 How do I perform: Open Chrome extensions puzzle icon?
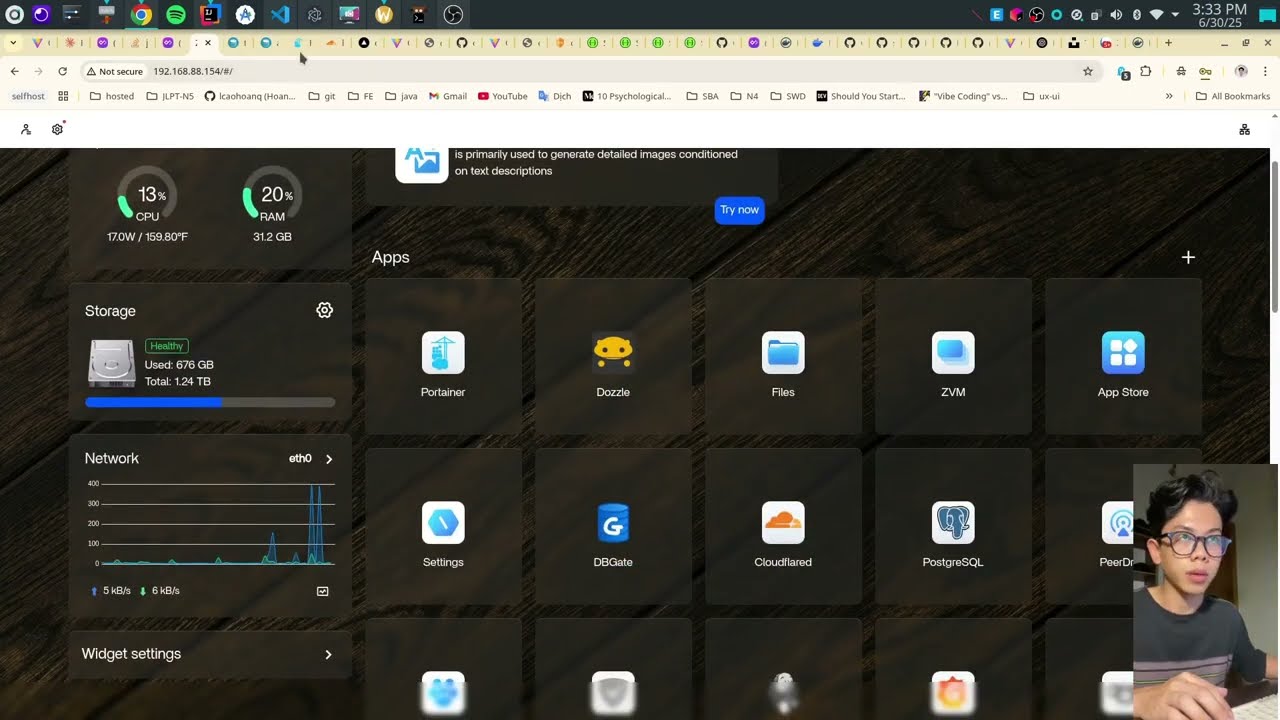[1146, 71]
